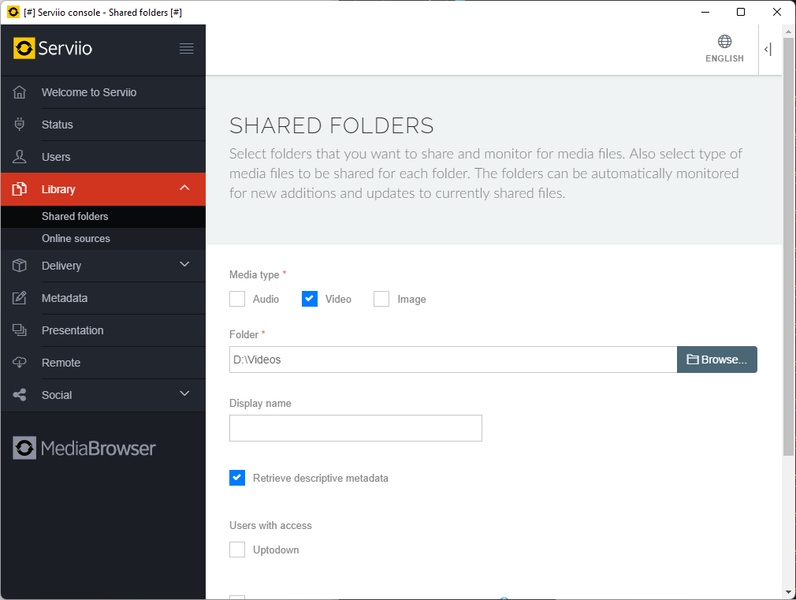Expand the Delivery section chevron
796x600 pixels.
point(184,265)
